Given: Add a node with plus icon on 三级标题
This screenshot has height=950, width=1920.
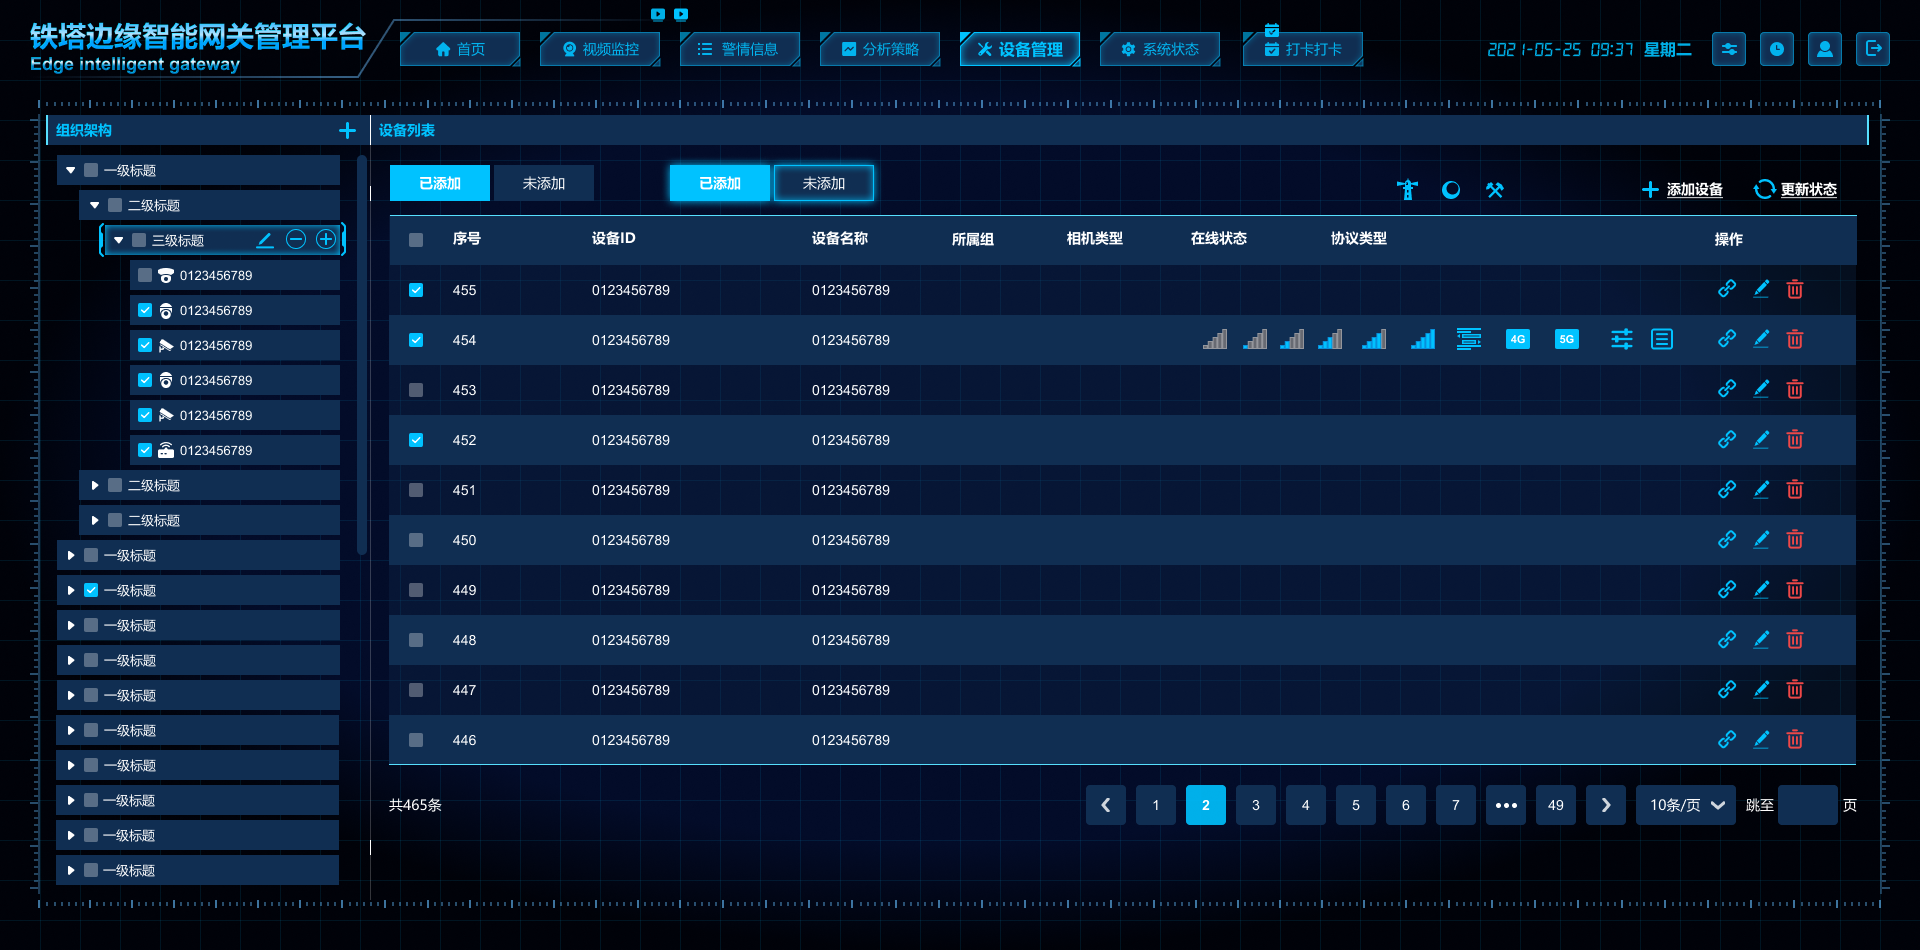Looking at the screenshot, I should [326, 239].
